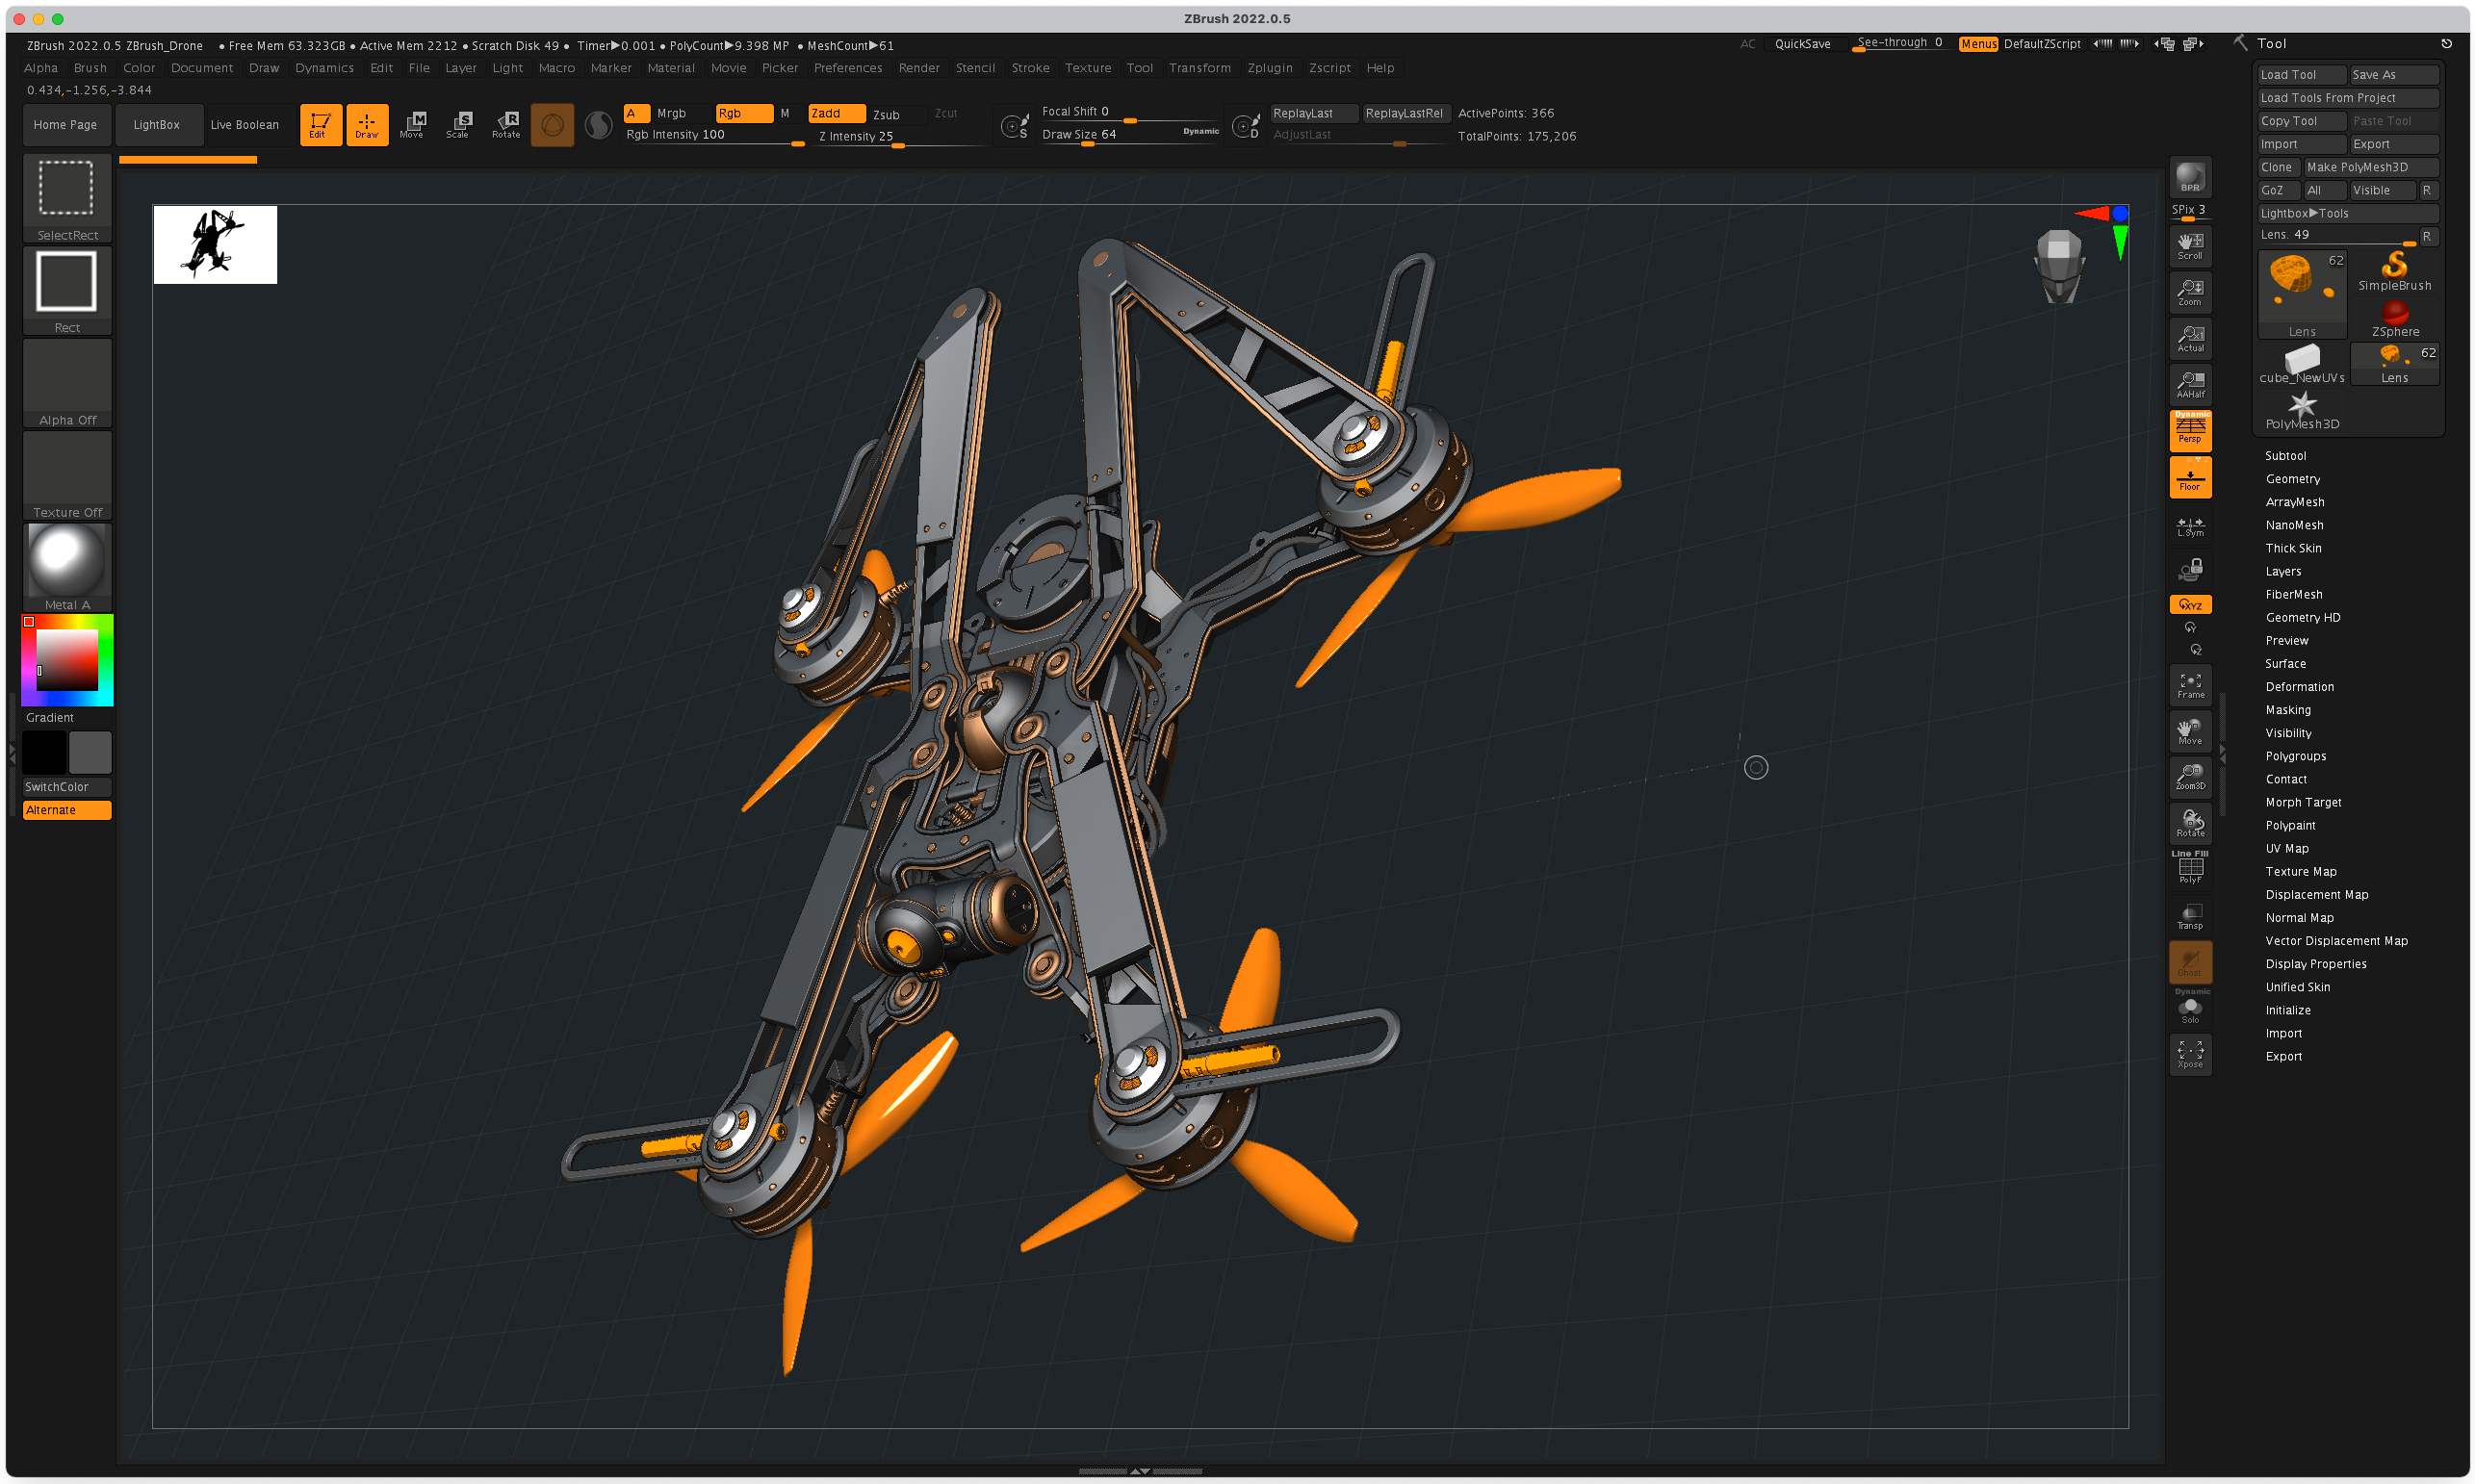Click the AAHalf zoom icon
2475x1484 pixels.
2189,384
